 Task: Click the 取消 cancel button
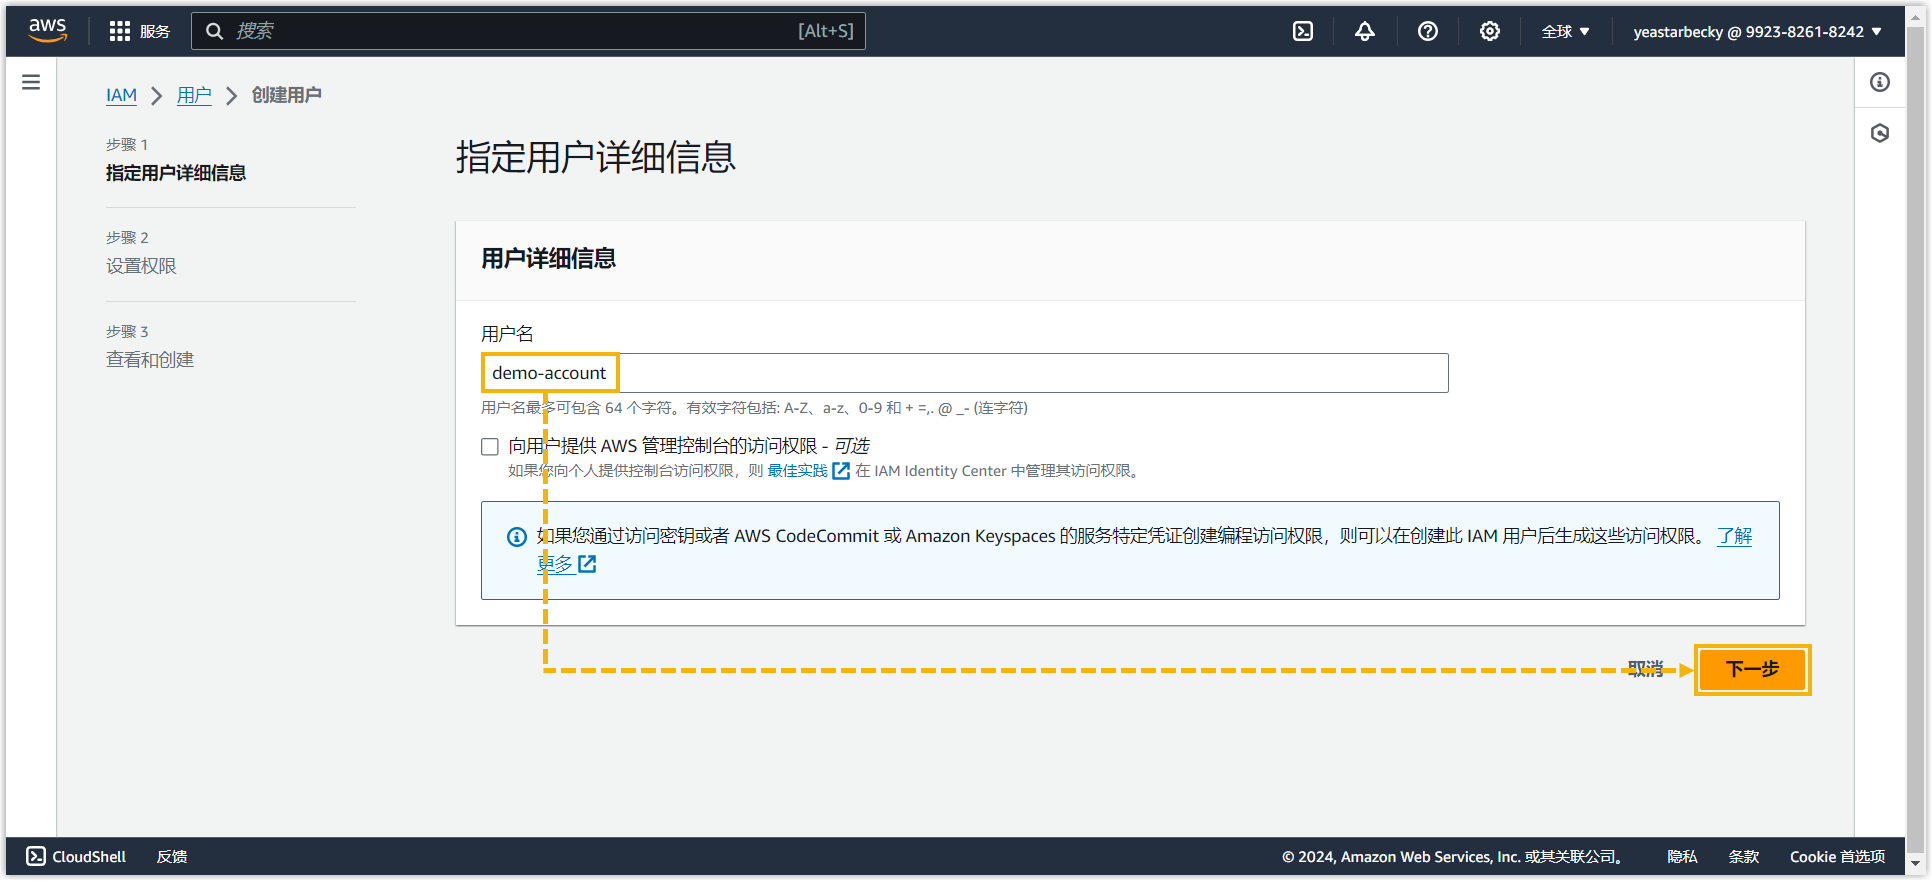pyautogui.click(x=1645, y=669)
